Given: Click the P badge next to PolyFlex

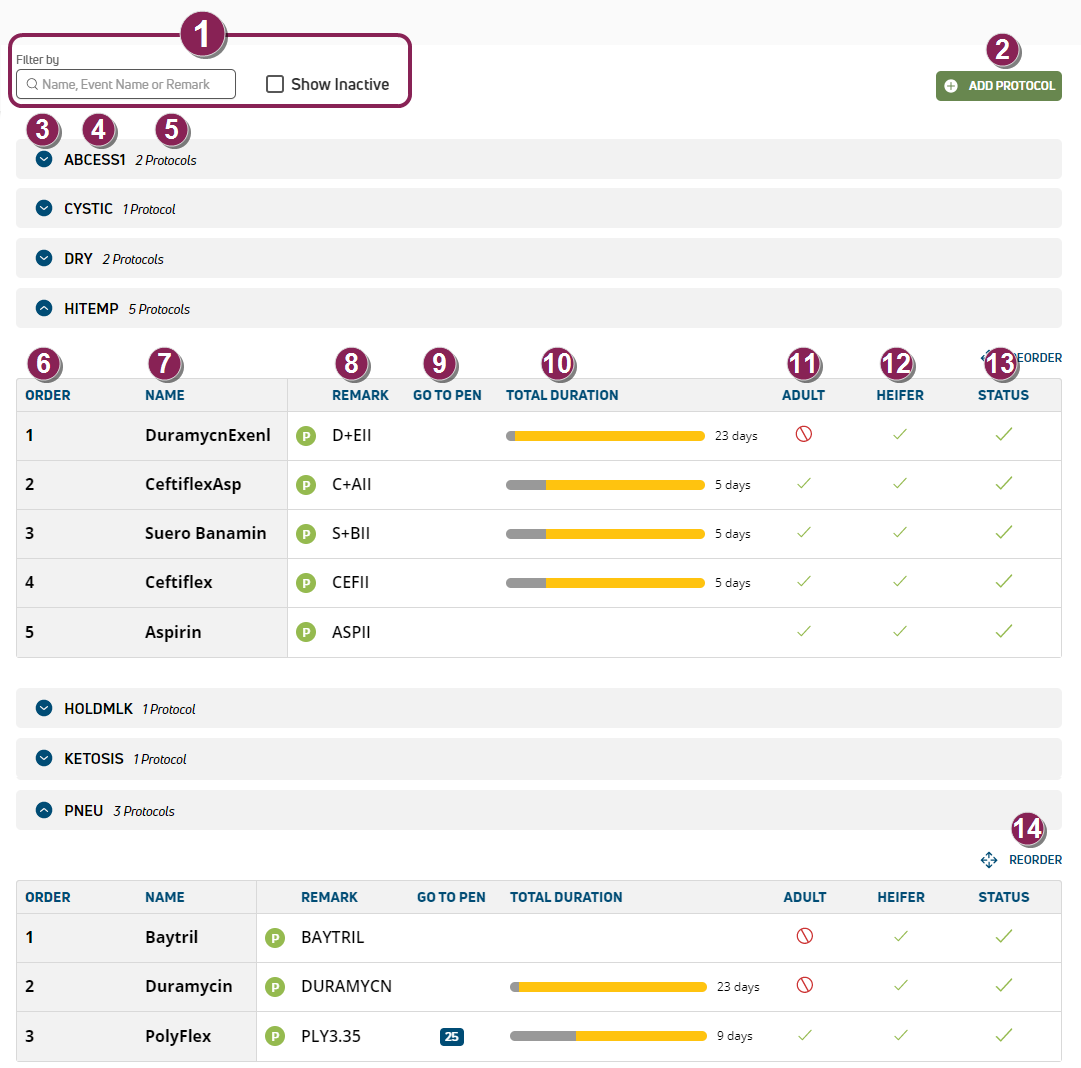Looking at the screenshot, I should coord(274,1036).
